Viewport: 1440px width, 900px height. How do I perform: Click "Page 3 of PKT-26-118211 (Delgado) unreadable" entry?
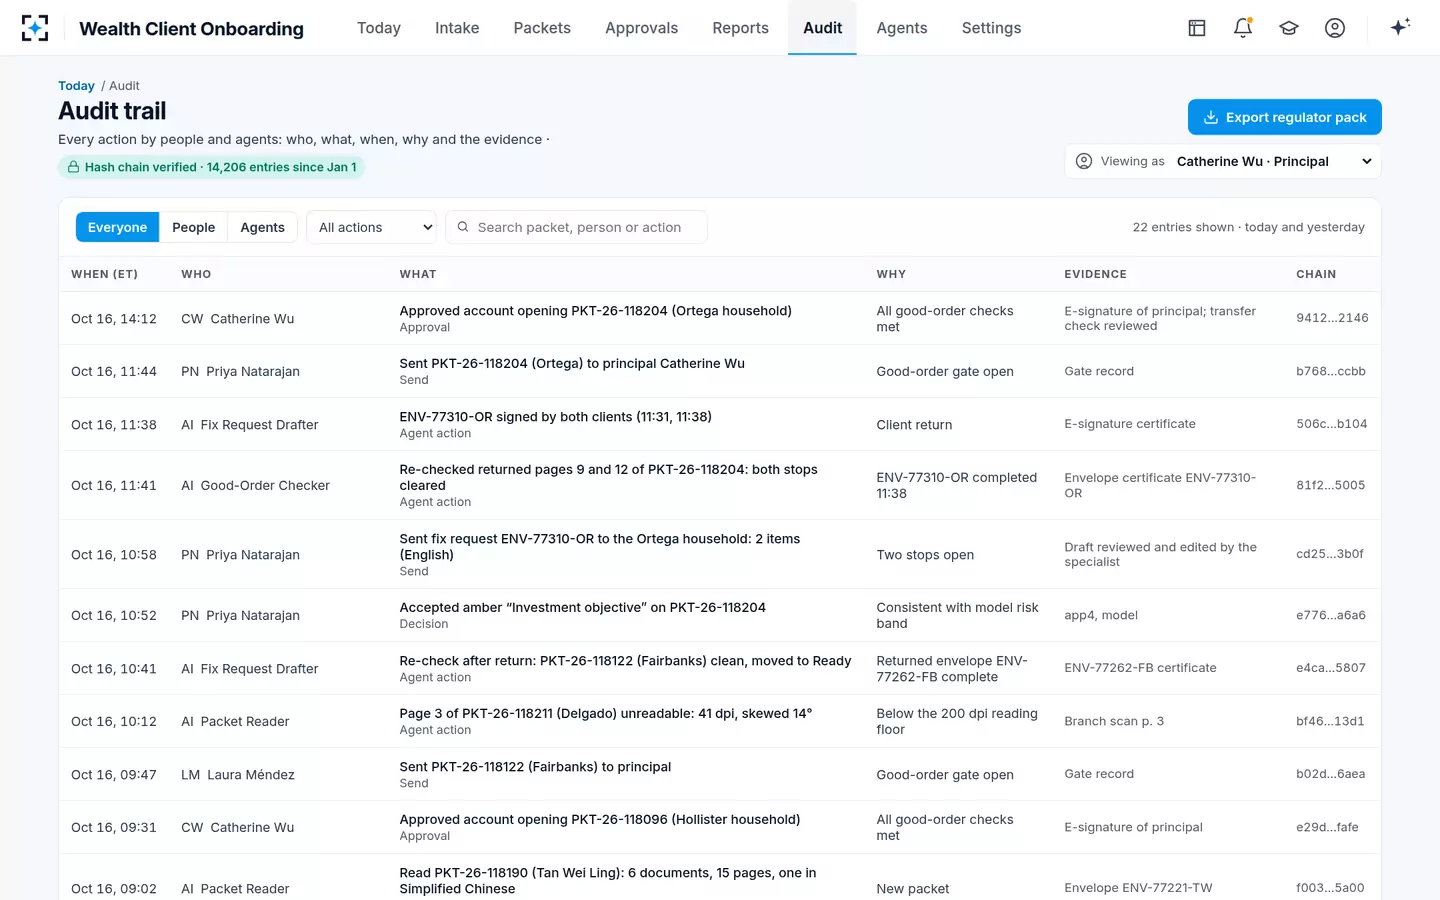(x=606, y=714)
